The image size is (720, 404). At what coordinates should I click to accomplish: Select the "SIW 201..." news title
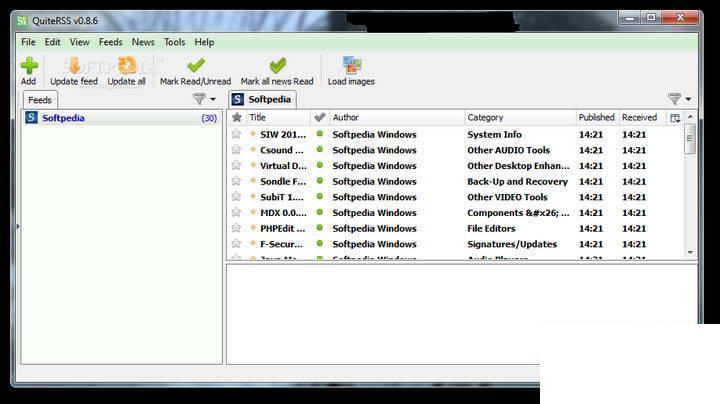point(283,135)
